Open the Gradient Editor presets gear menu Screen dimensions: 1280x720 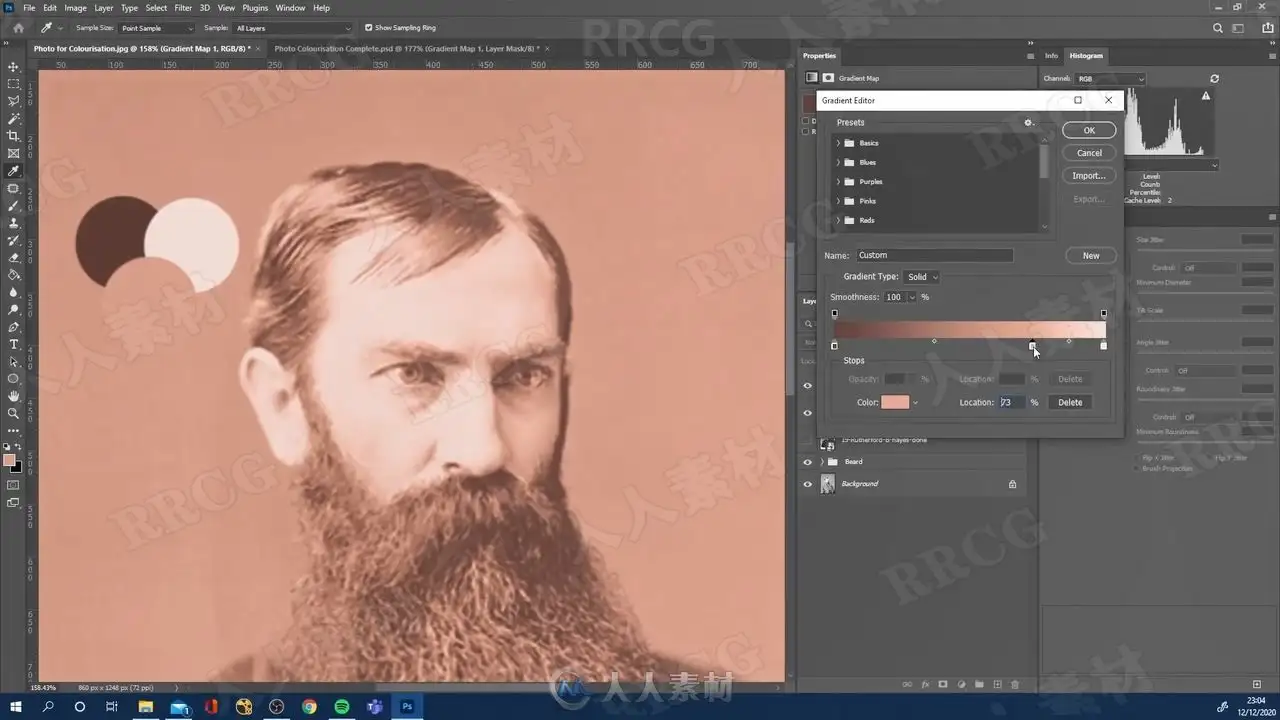1027,122
